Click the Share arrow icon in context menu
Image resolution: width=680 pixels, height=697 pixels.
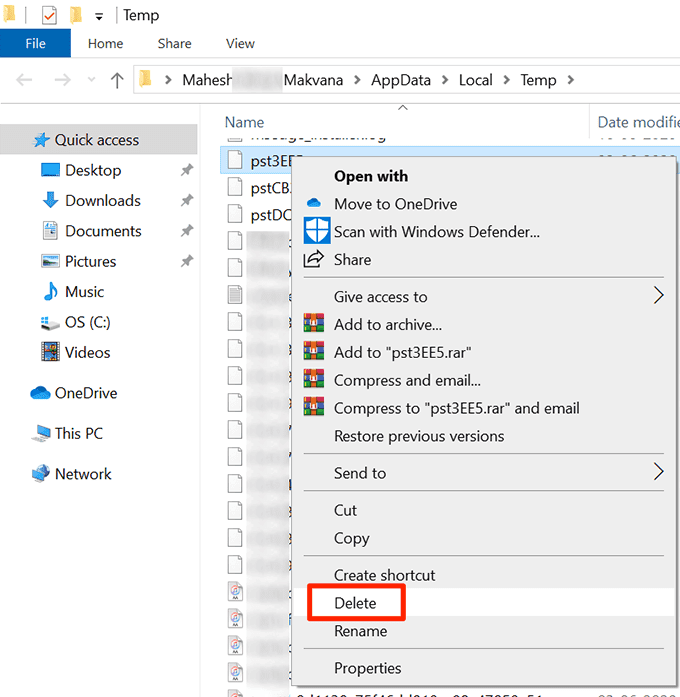pos(314,259)
